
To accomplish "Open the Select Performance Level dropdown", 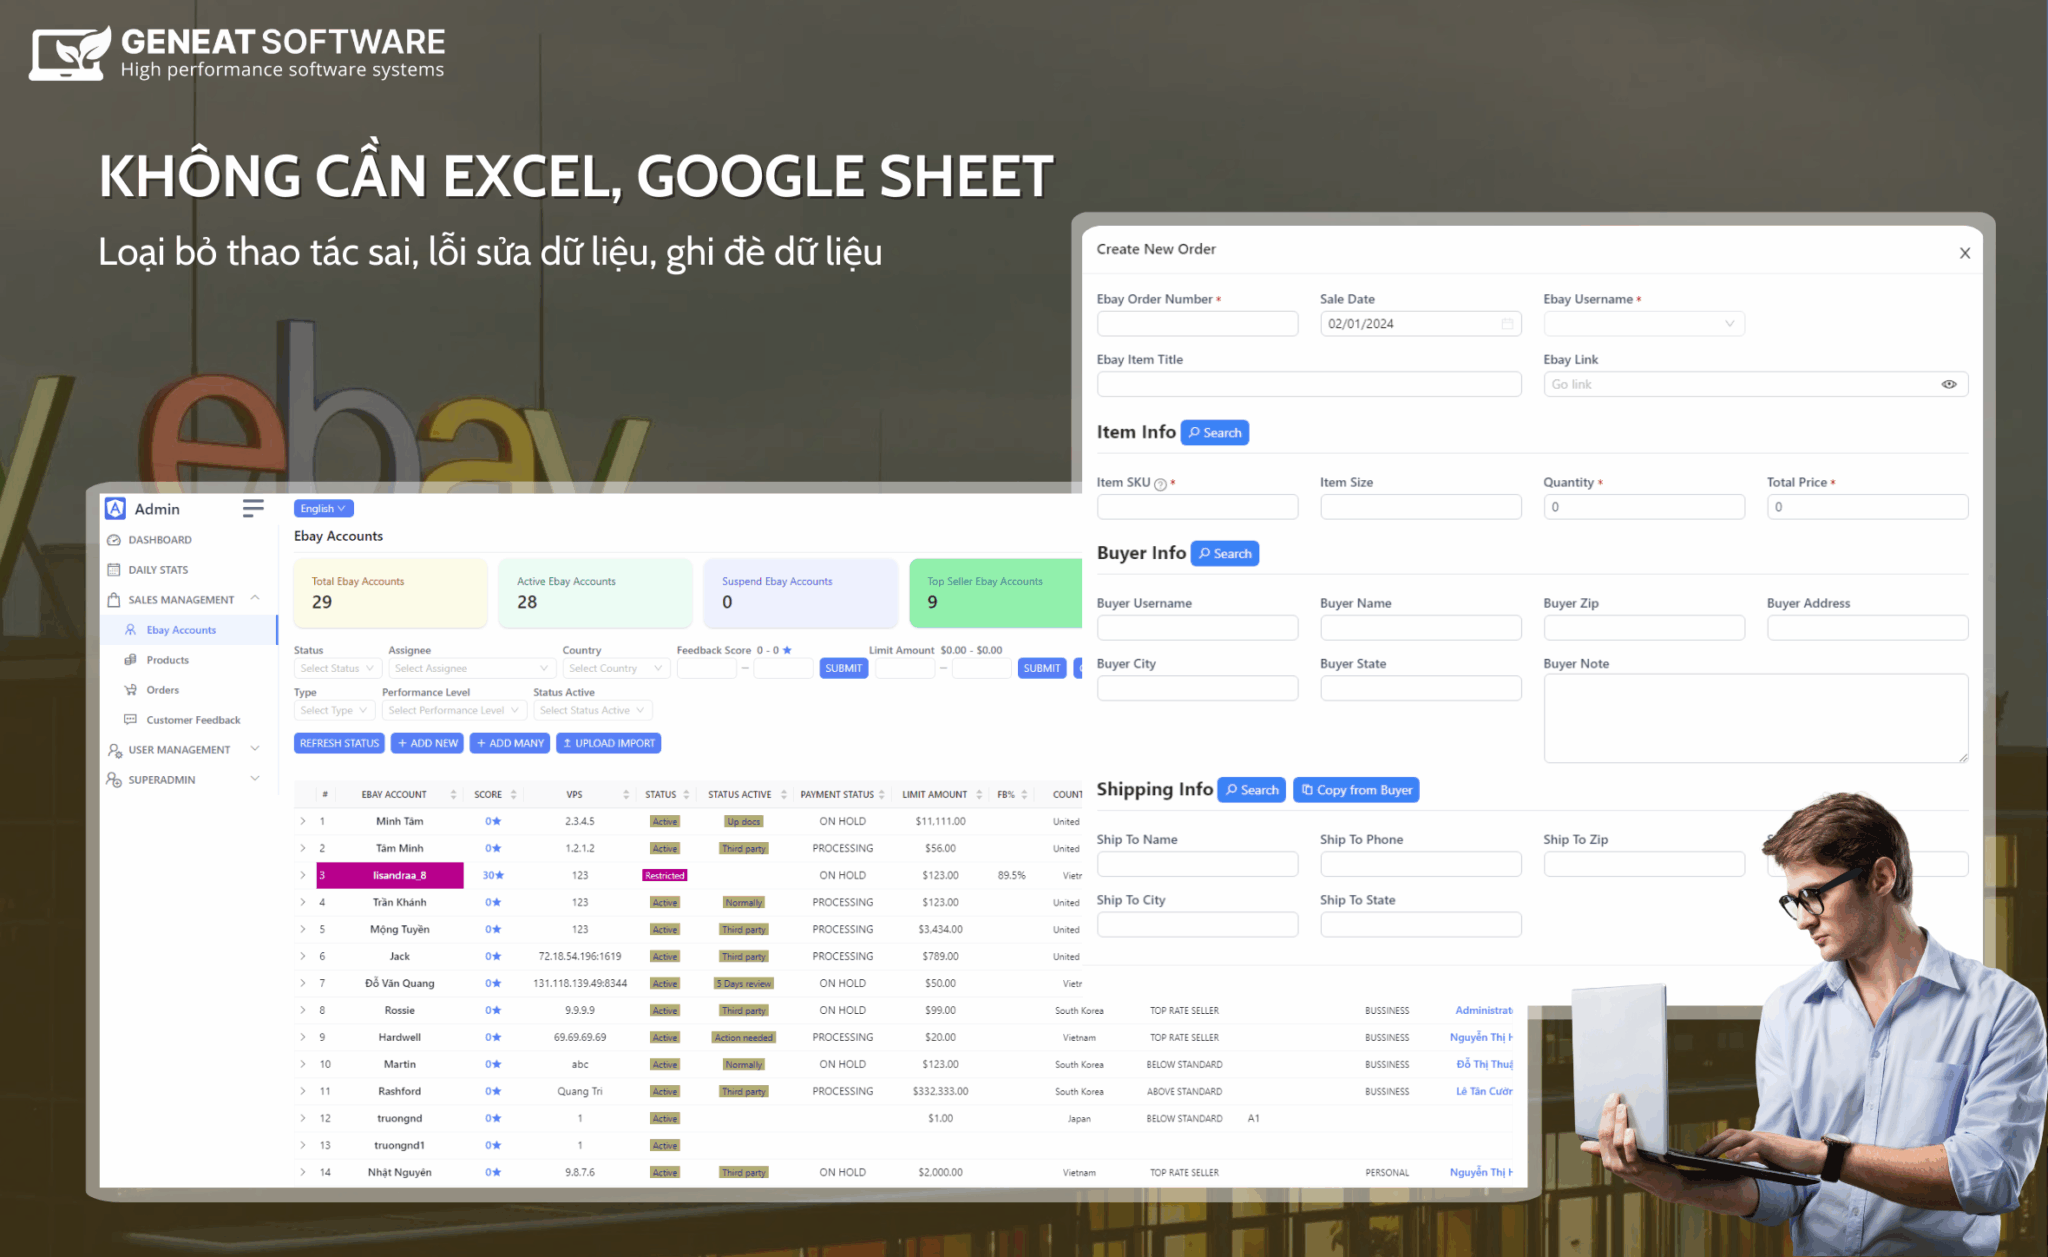I will point(454,710).
